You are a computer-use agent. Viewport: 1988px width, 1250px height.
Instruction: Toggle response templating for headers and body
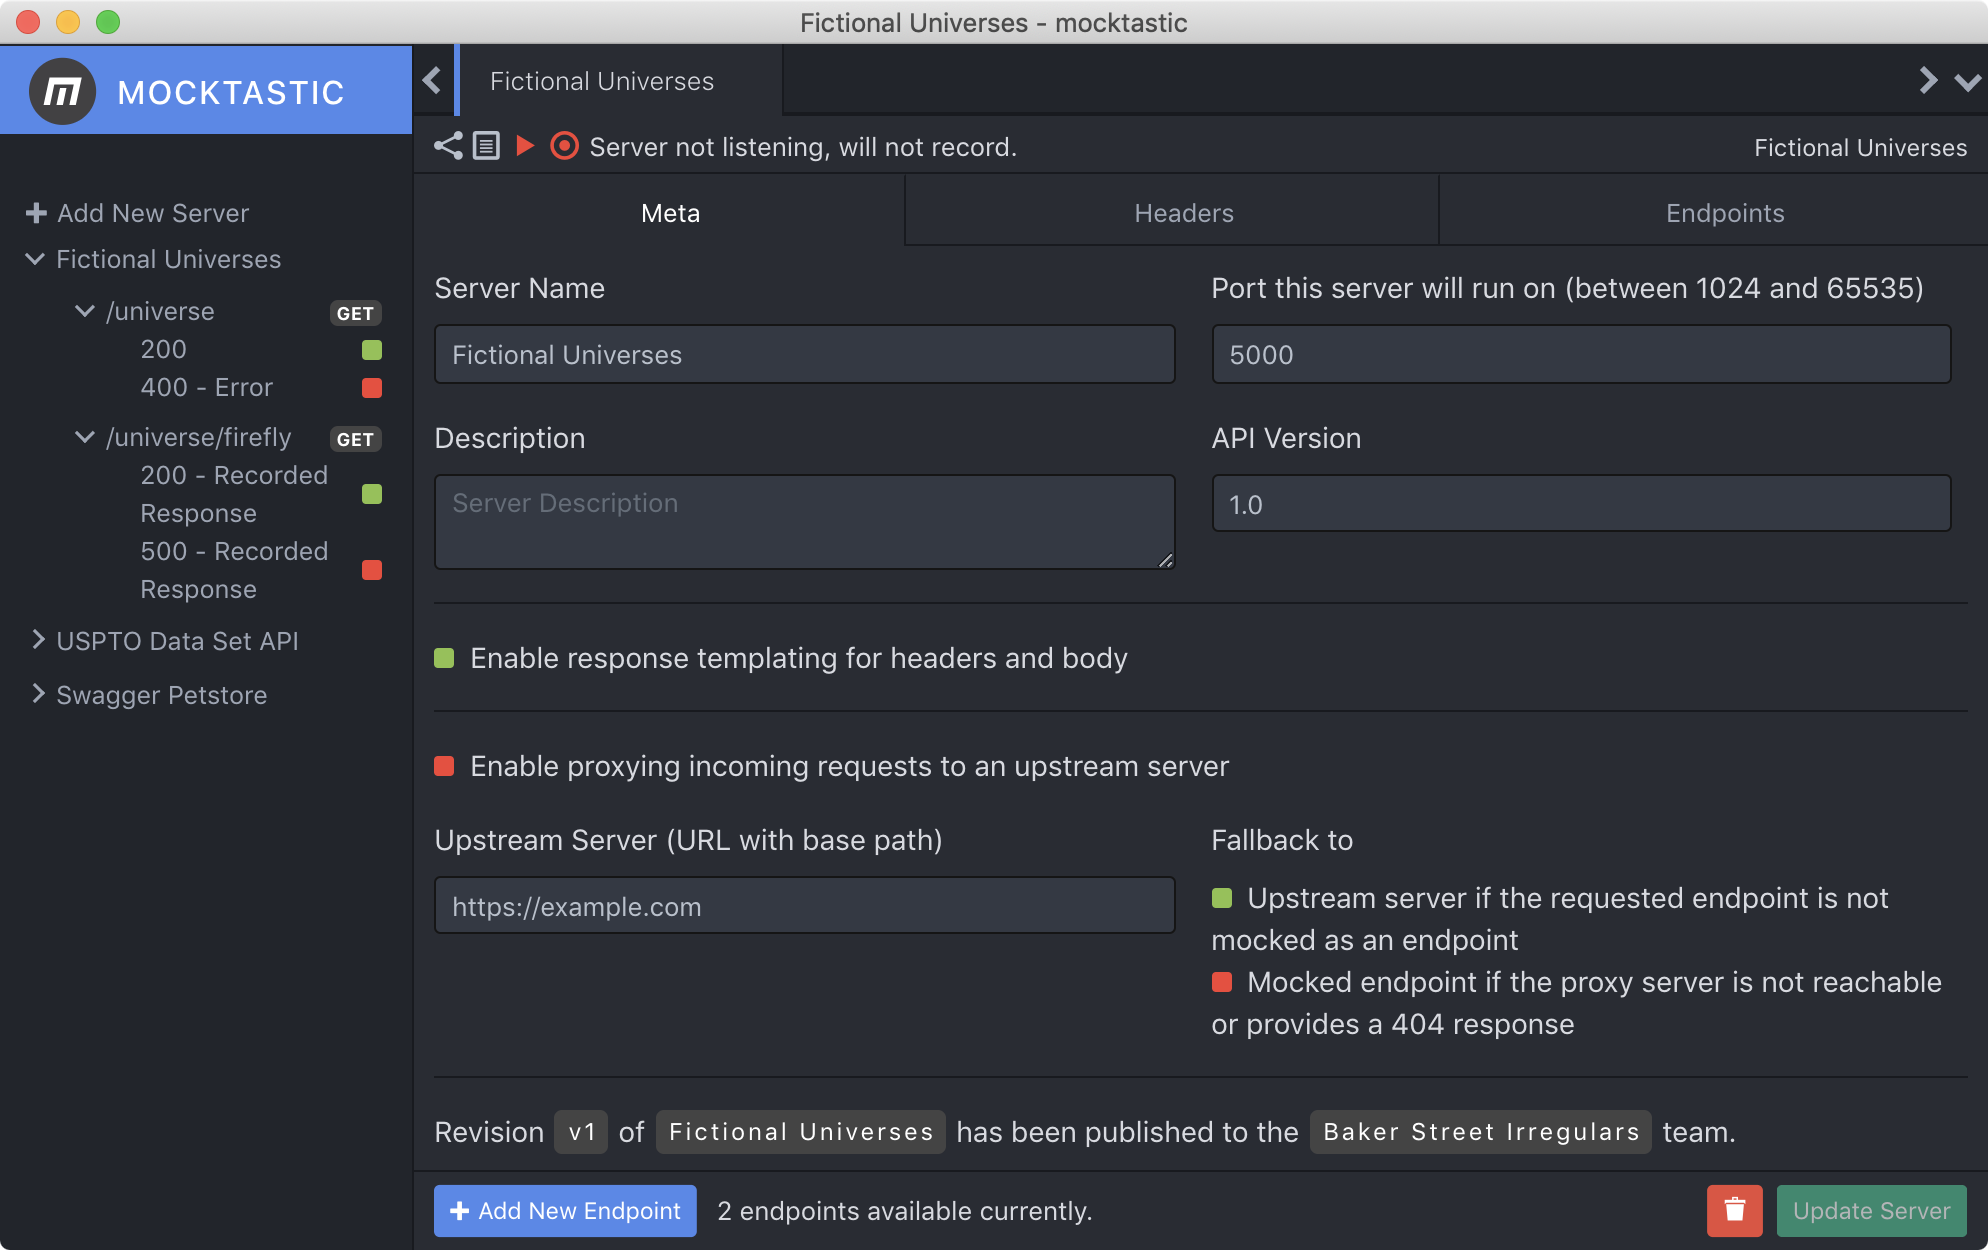[444, 658]
